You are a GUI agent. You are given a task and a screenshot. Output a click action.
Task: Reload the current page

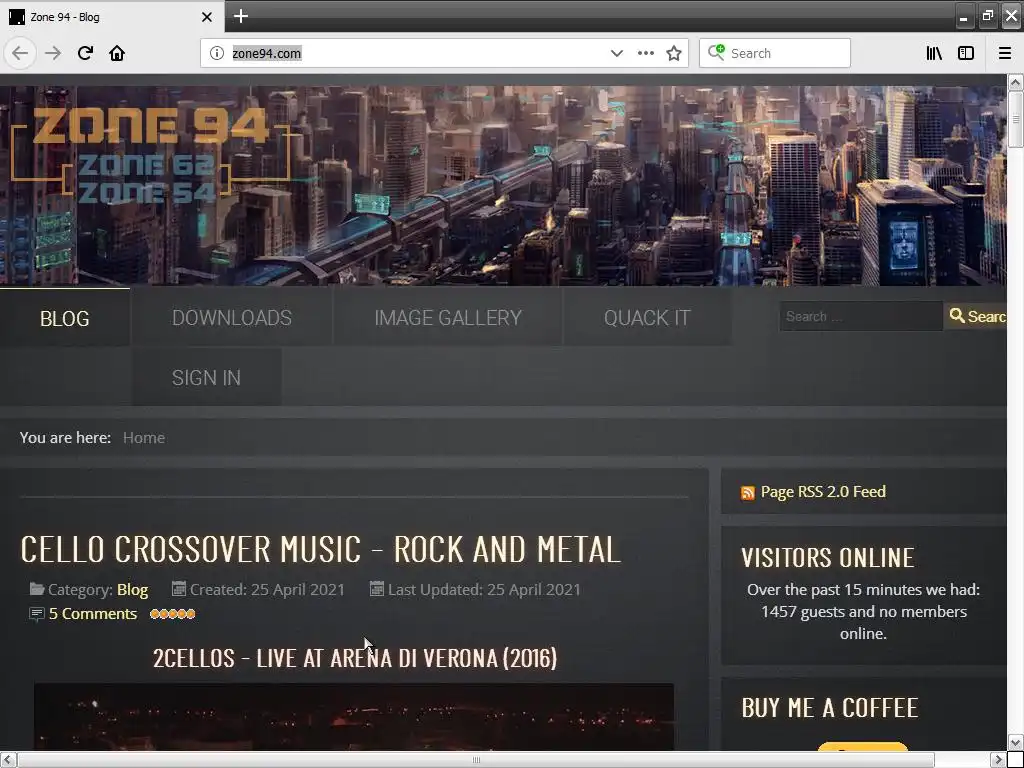coord(85,54)
